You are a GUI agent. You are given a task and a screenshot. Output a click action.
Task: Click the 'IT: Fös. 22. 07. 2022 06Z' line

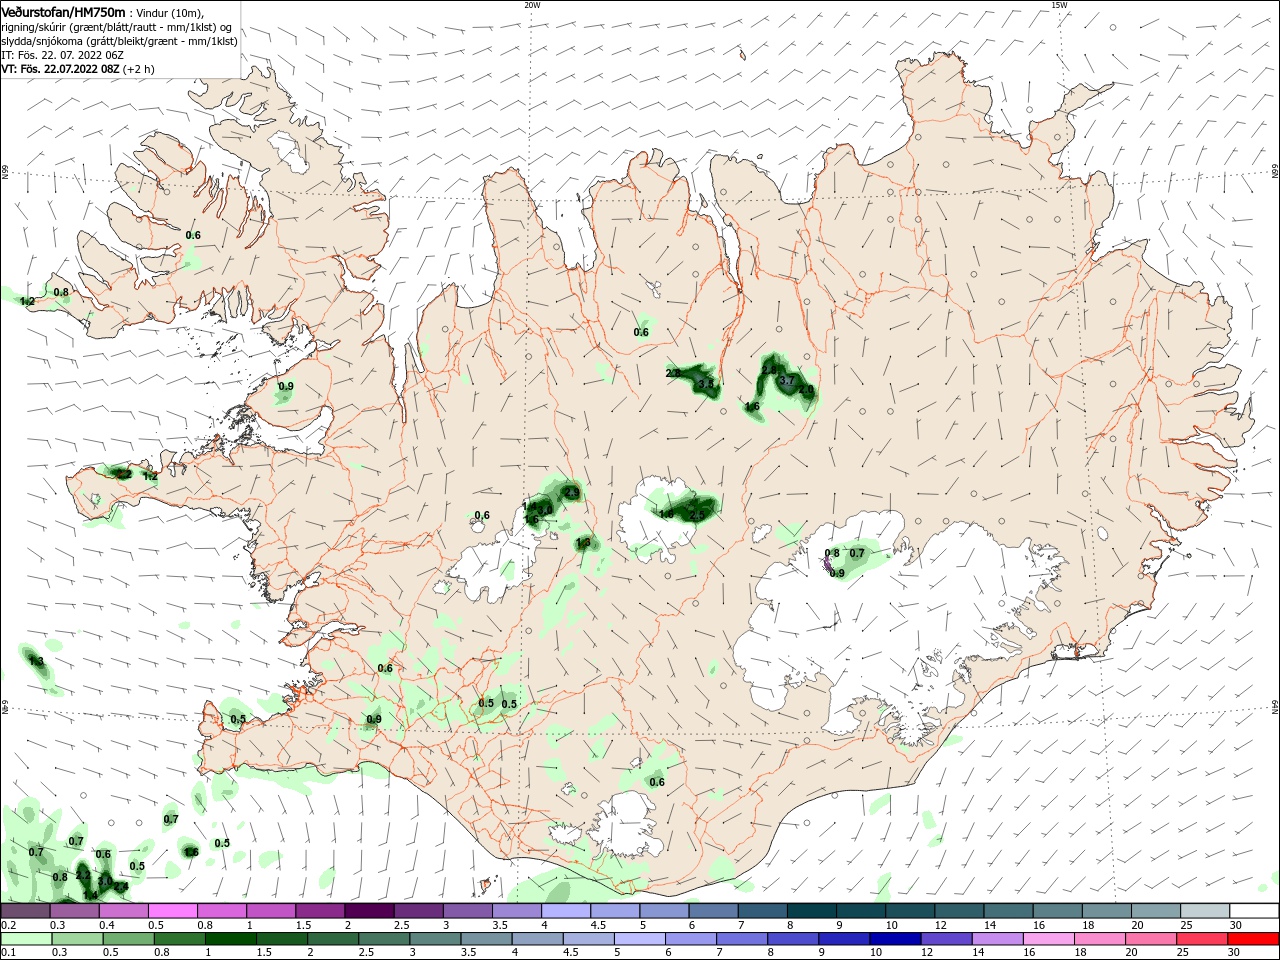pyautogui.click(x=62, y=56)
